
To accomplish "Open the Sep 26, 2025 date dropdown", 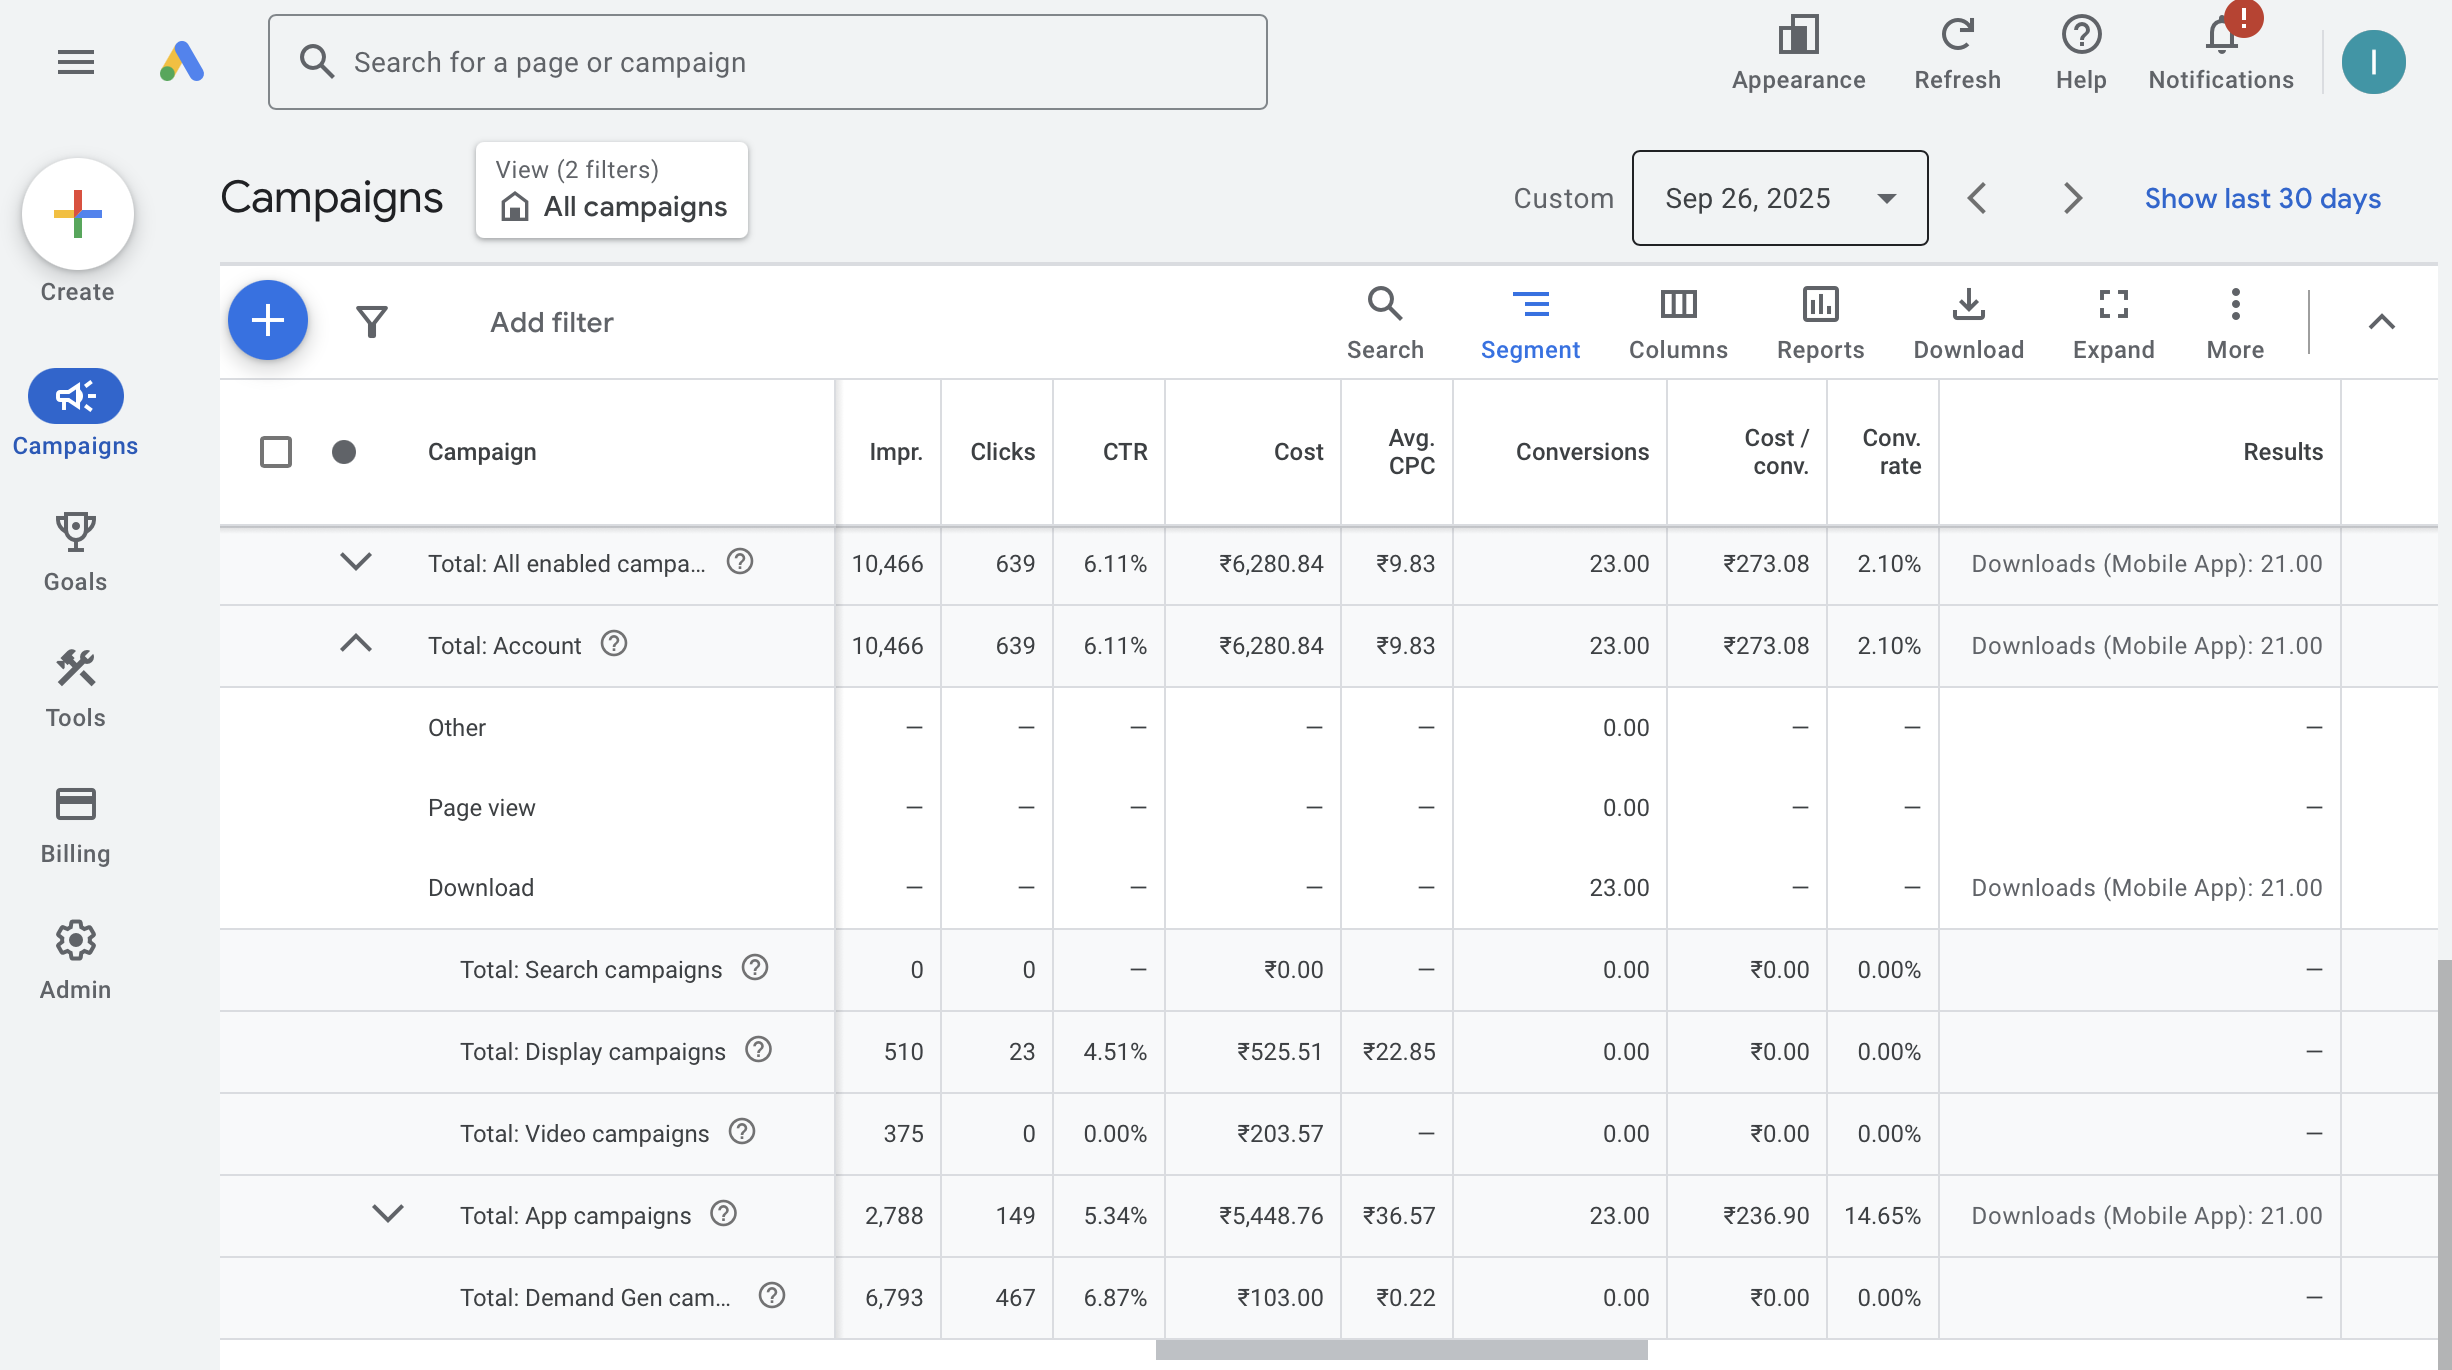I will (x=1779, y=198).
